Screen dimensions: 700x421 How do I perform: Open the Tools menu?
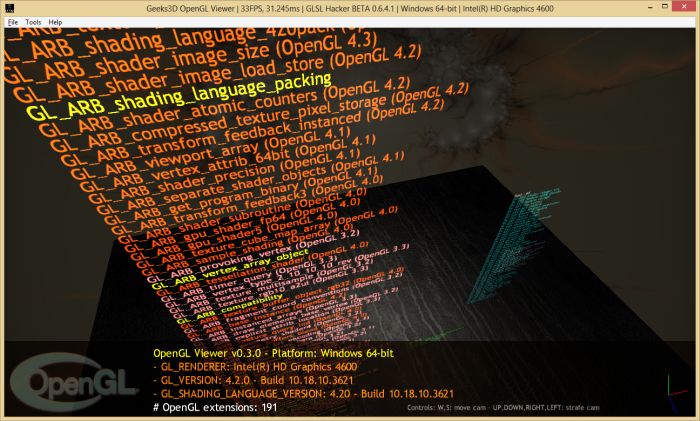(33, 22)
